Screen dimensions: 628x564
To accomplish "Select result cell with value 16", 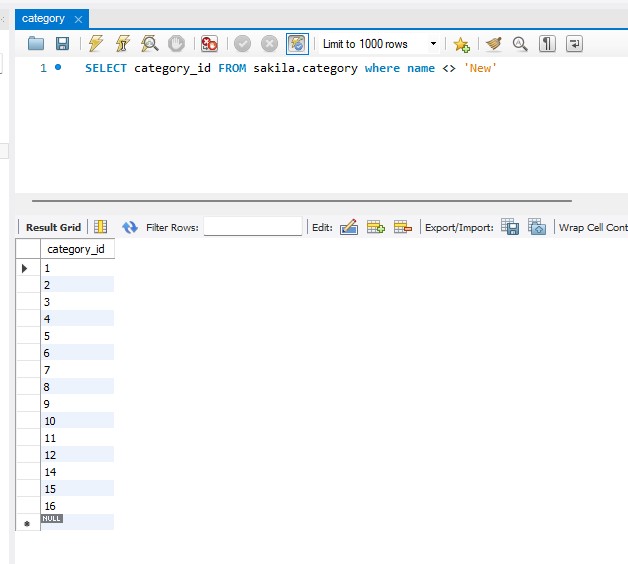I will pyautogui.click(x=77, y=506).
